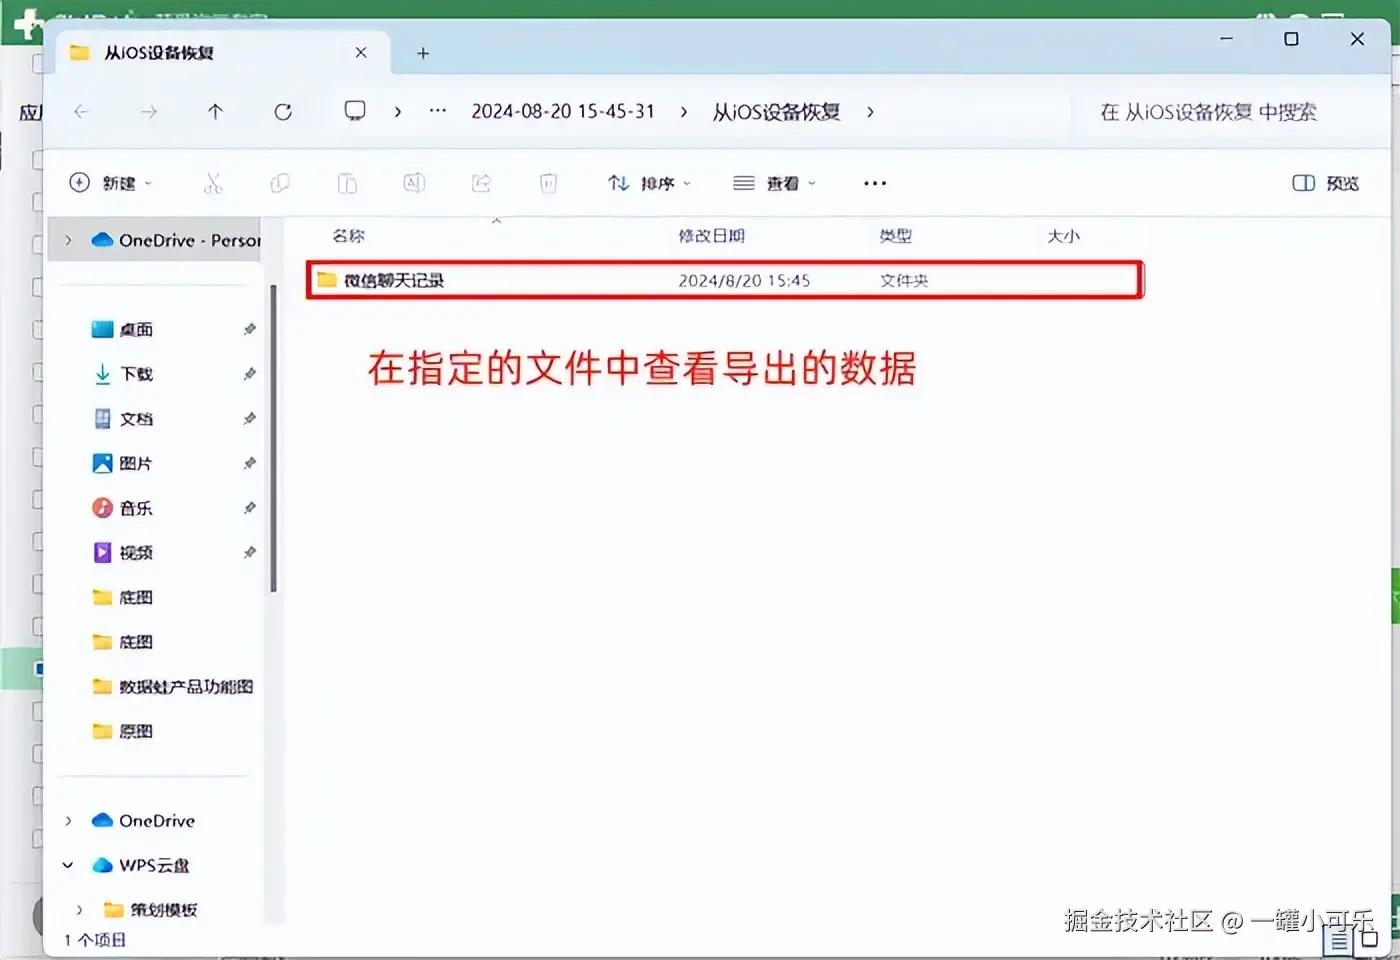Click the Paste icon in toolbar

pyautogui.click(x=347, y=183)
